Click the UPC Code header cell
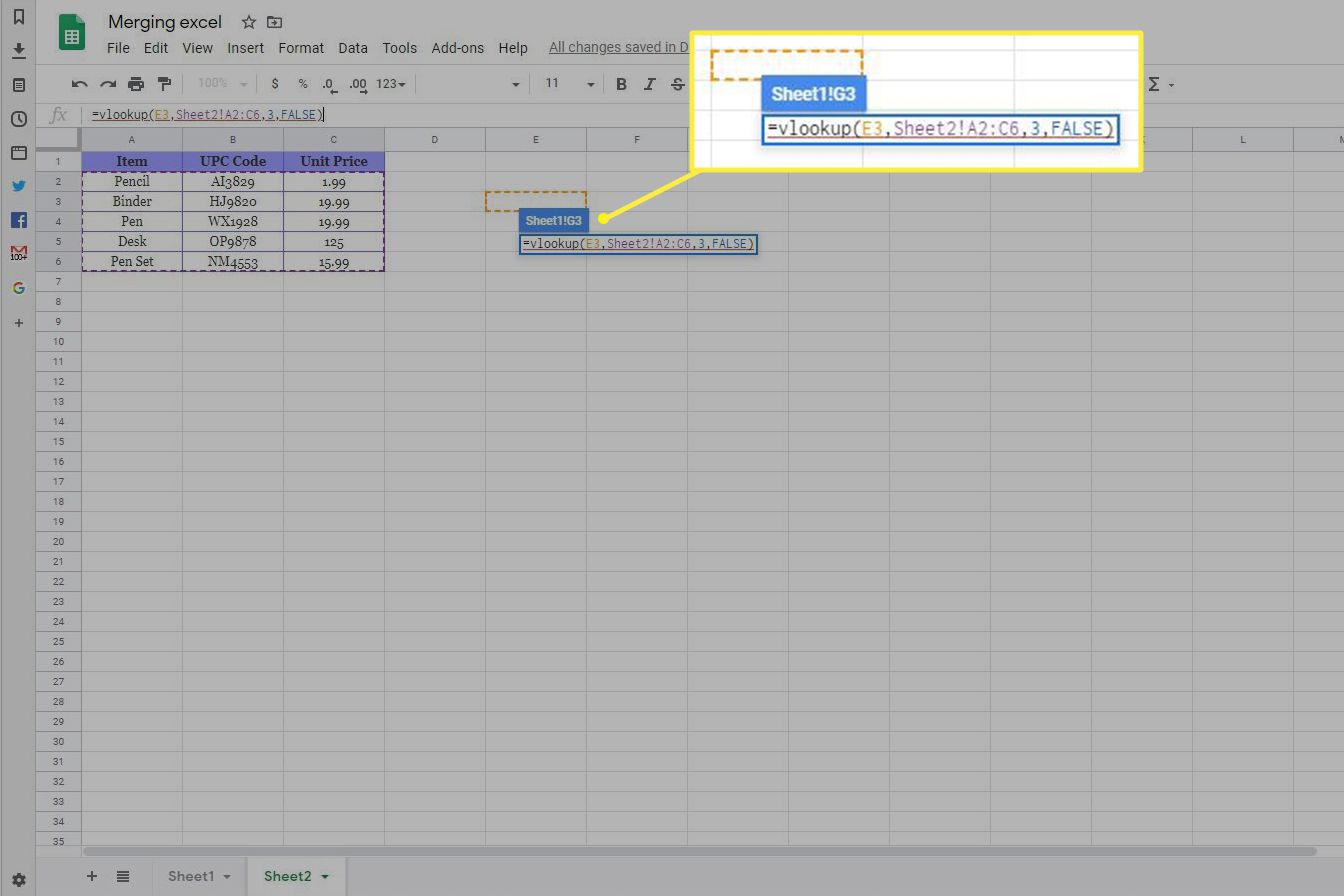The image size is (1344, 896). point(233,161)
